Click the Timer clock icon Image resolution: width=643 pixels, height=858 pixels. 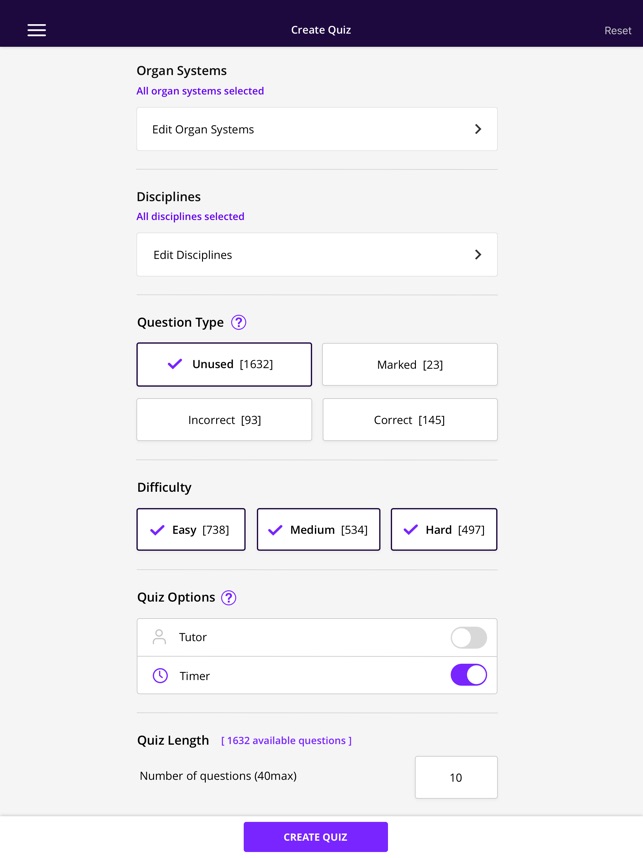point(159,675)
